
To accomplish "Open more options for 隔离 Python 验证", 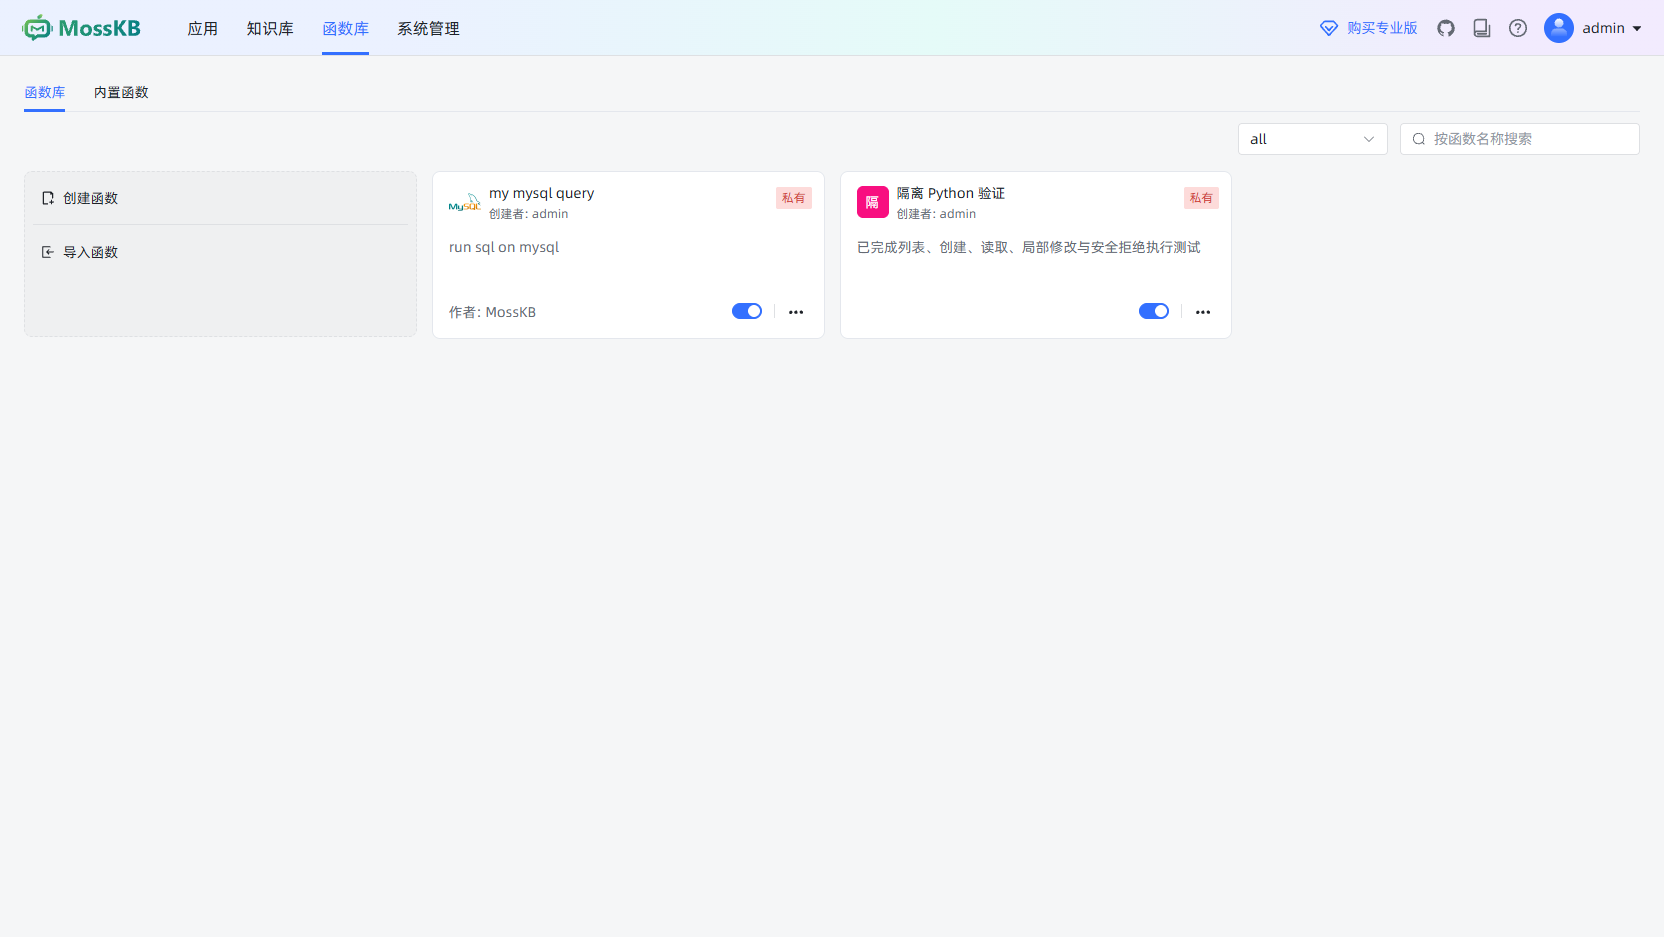I will pyautogui.click(x=1203, y=312).
